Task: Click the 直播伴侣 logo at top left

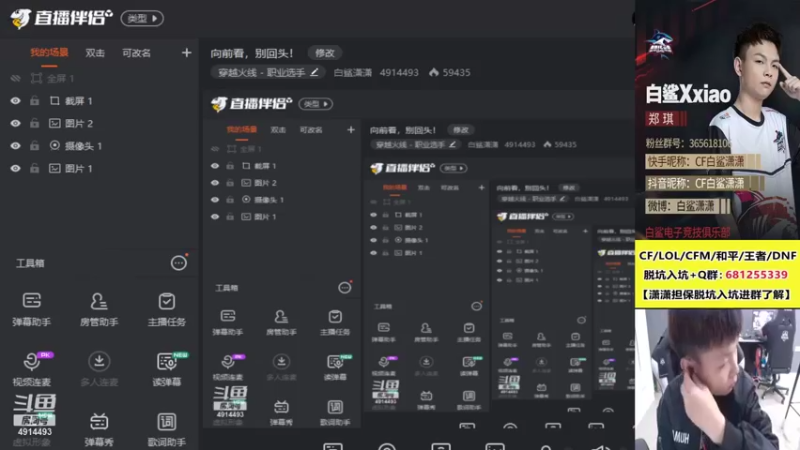Action: click(x=61, y=18)
